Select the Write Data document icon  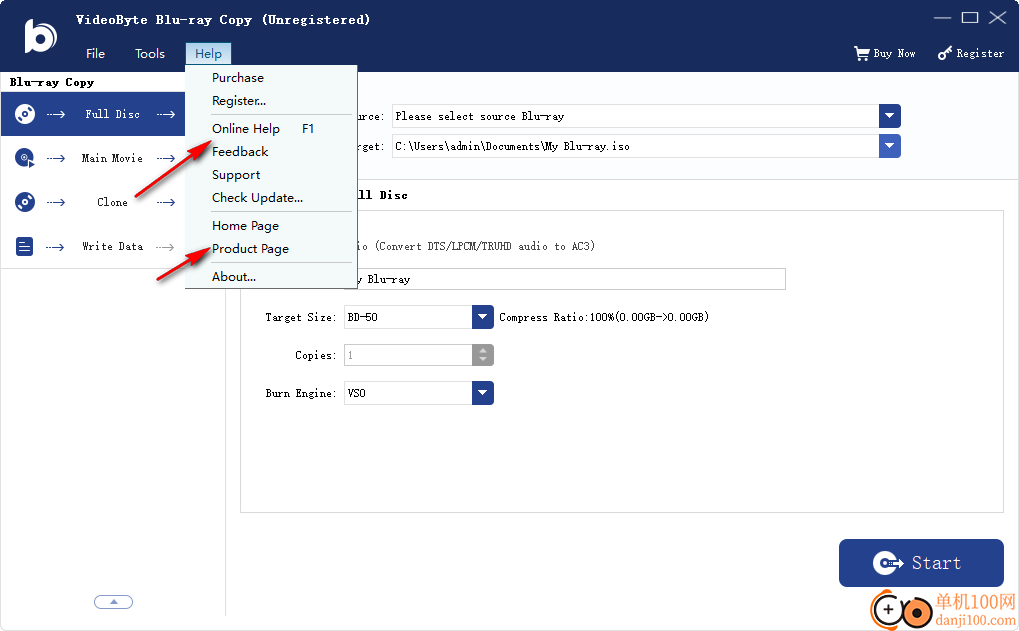click(x=24, y=246)
